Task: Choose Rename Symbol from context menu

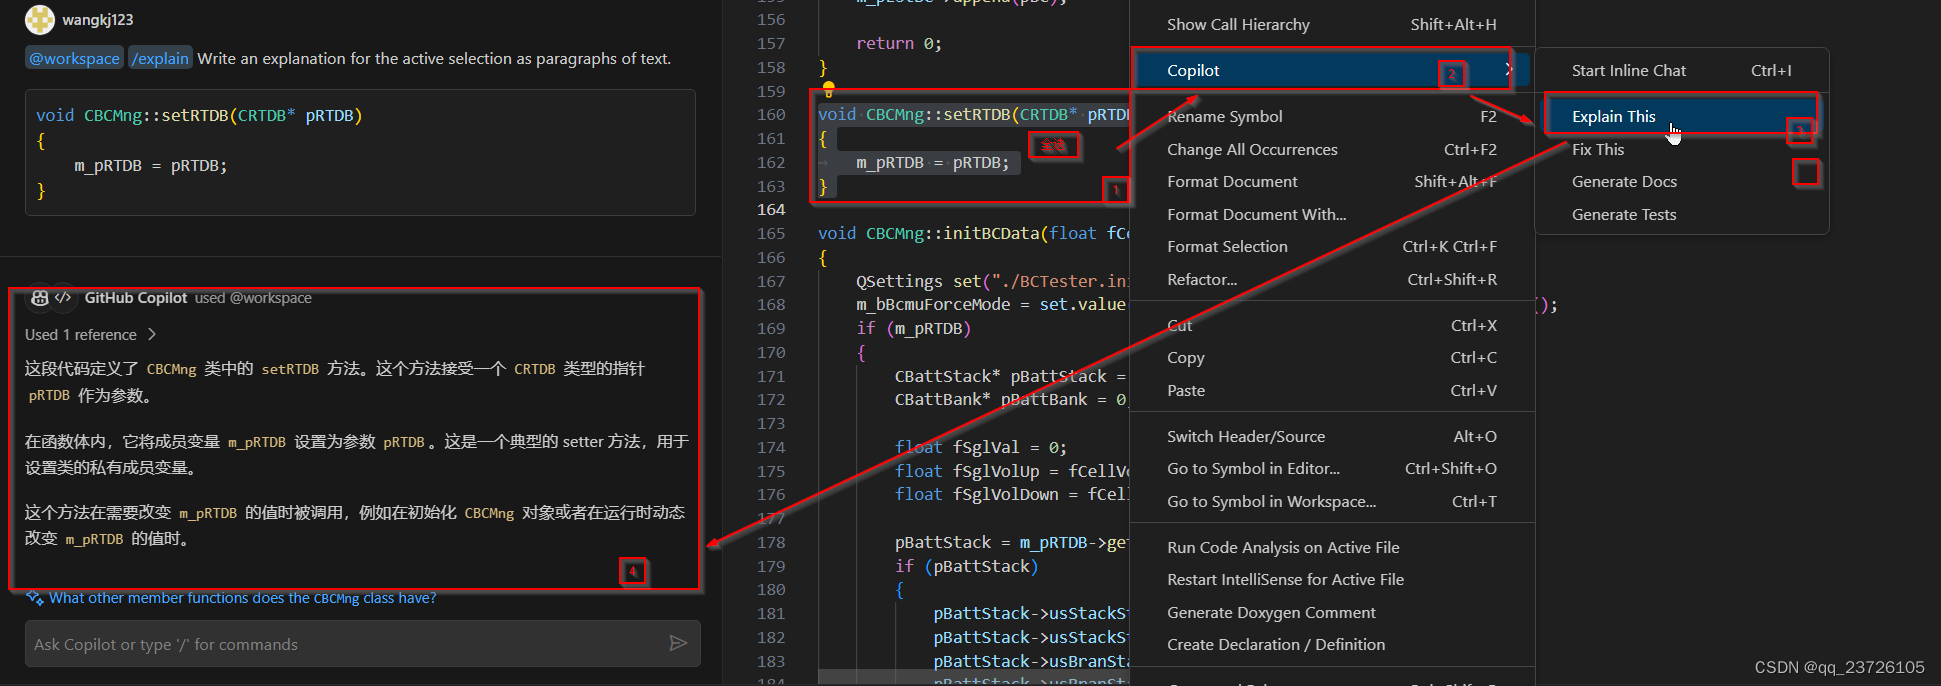Action: point(1332,116)
